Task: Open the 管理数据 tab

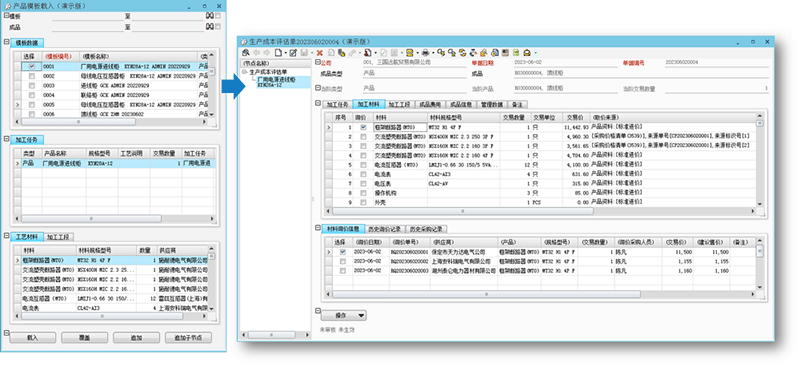Action: pos(492,105)
